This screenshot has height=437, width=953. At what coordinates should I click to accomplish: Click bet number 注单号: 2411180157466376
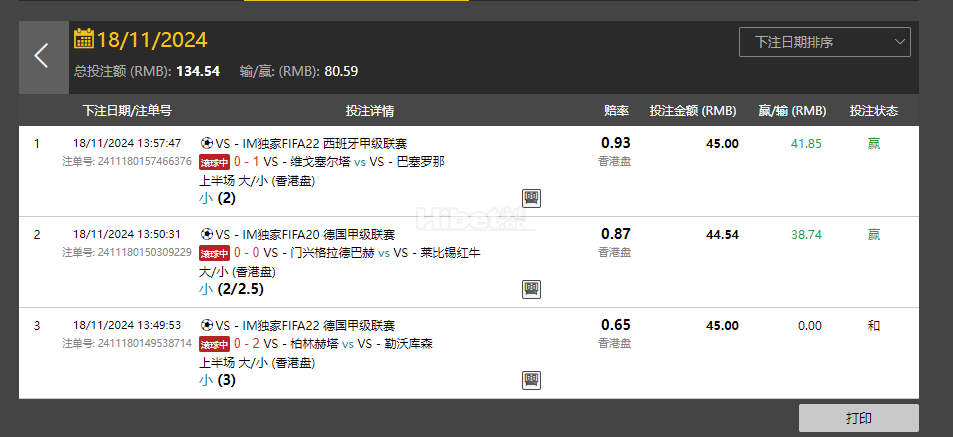point(127,162)
